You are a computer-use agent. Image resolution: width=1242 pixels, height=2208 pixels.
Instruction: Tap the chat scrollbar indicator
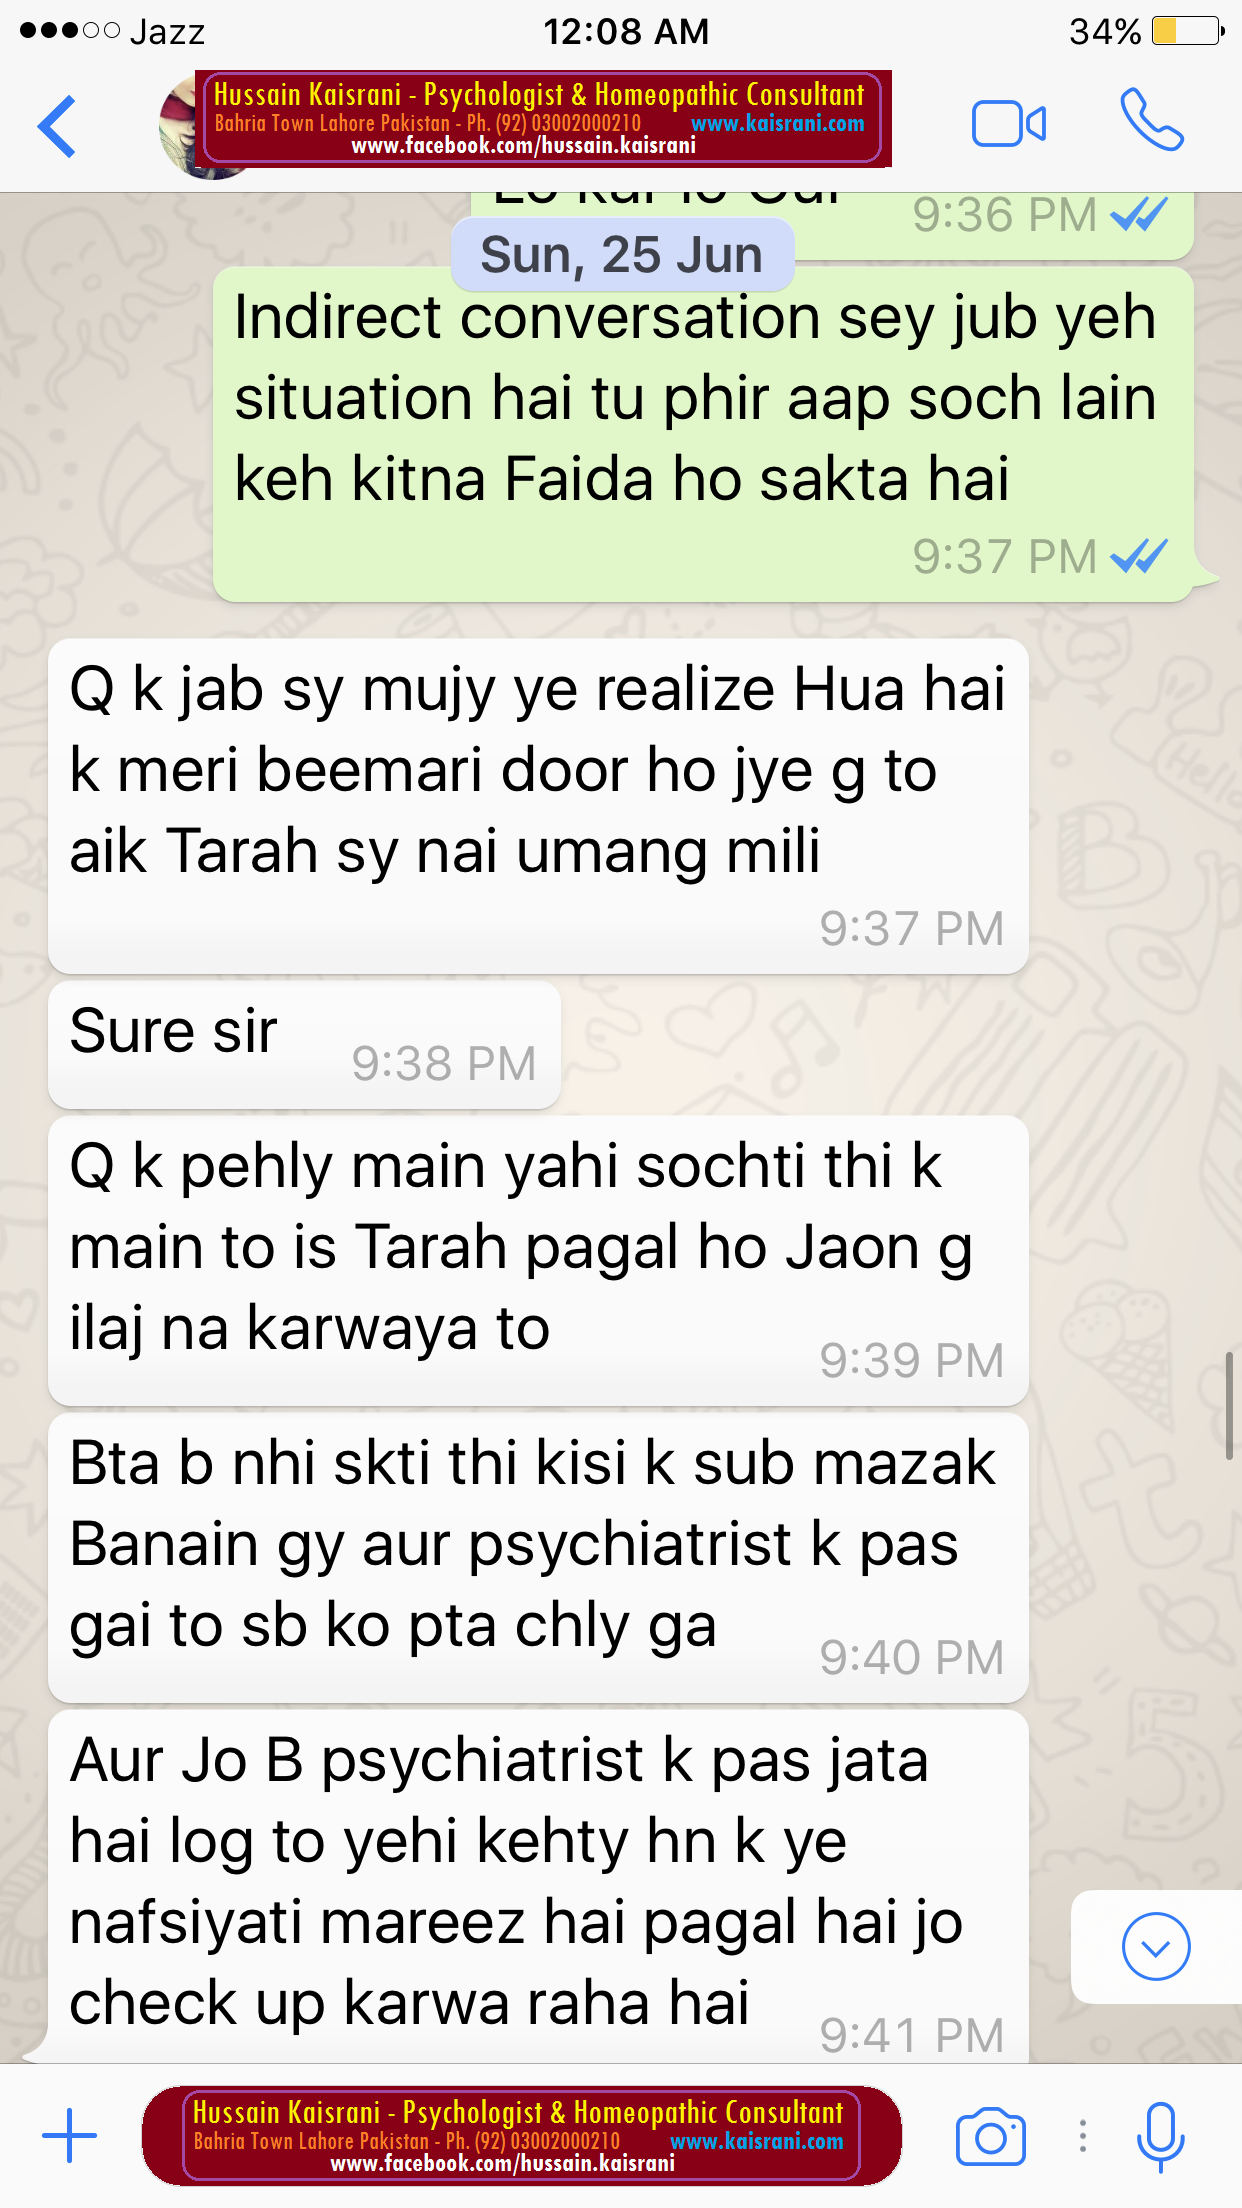pos(1229,1405)
